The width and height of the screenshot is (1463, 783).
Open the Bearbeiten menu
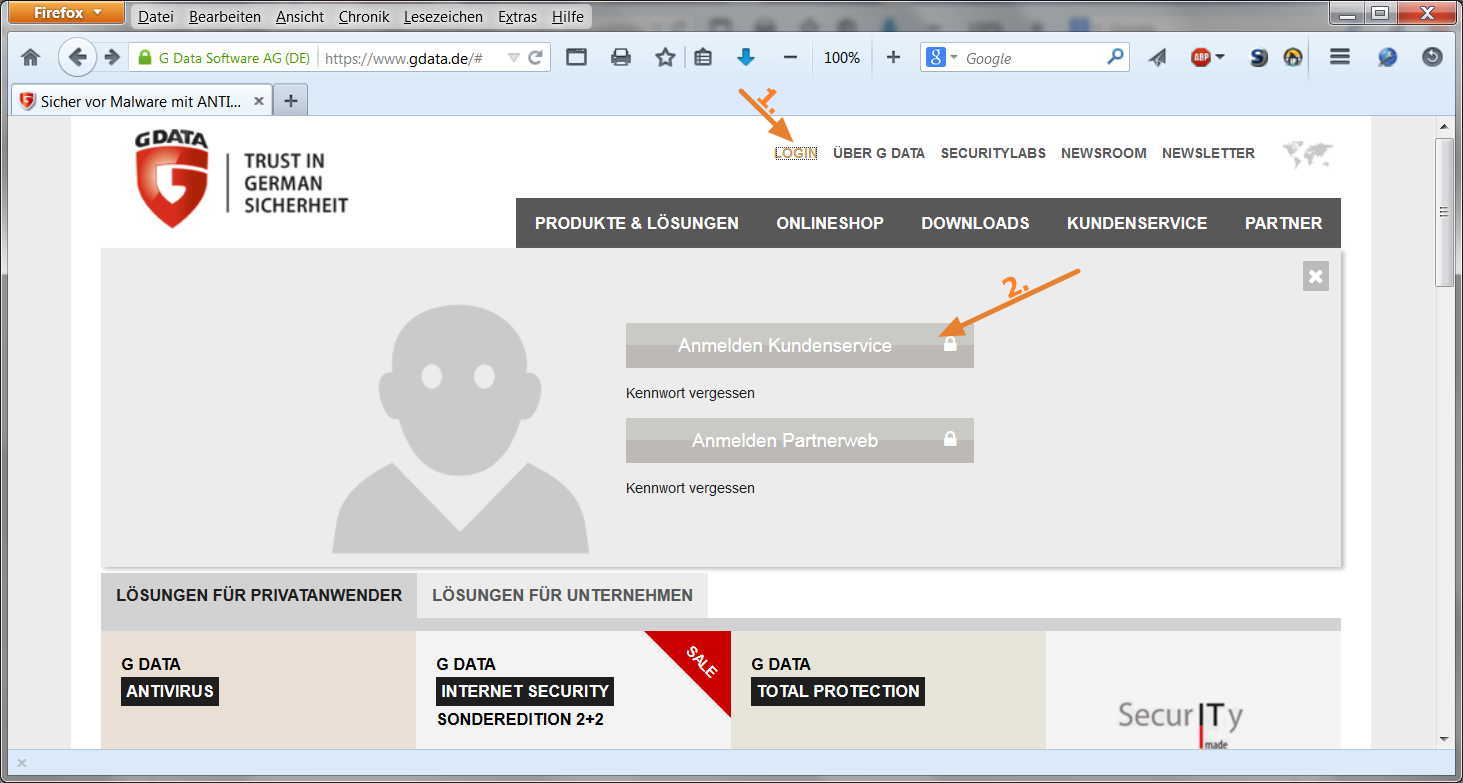click(x=225, y=17)
